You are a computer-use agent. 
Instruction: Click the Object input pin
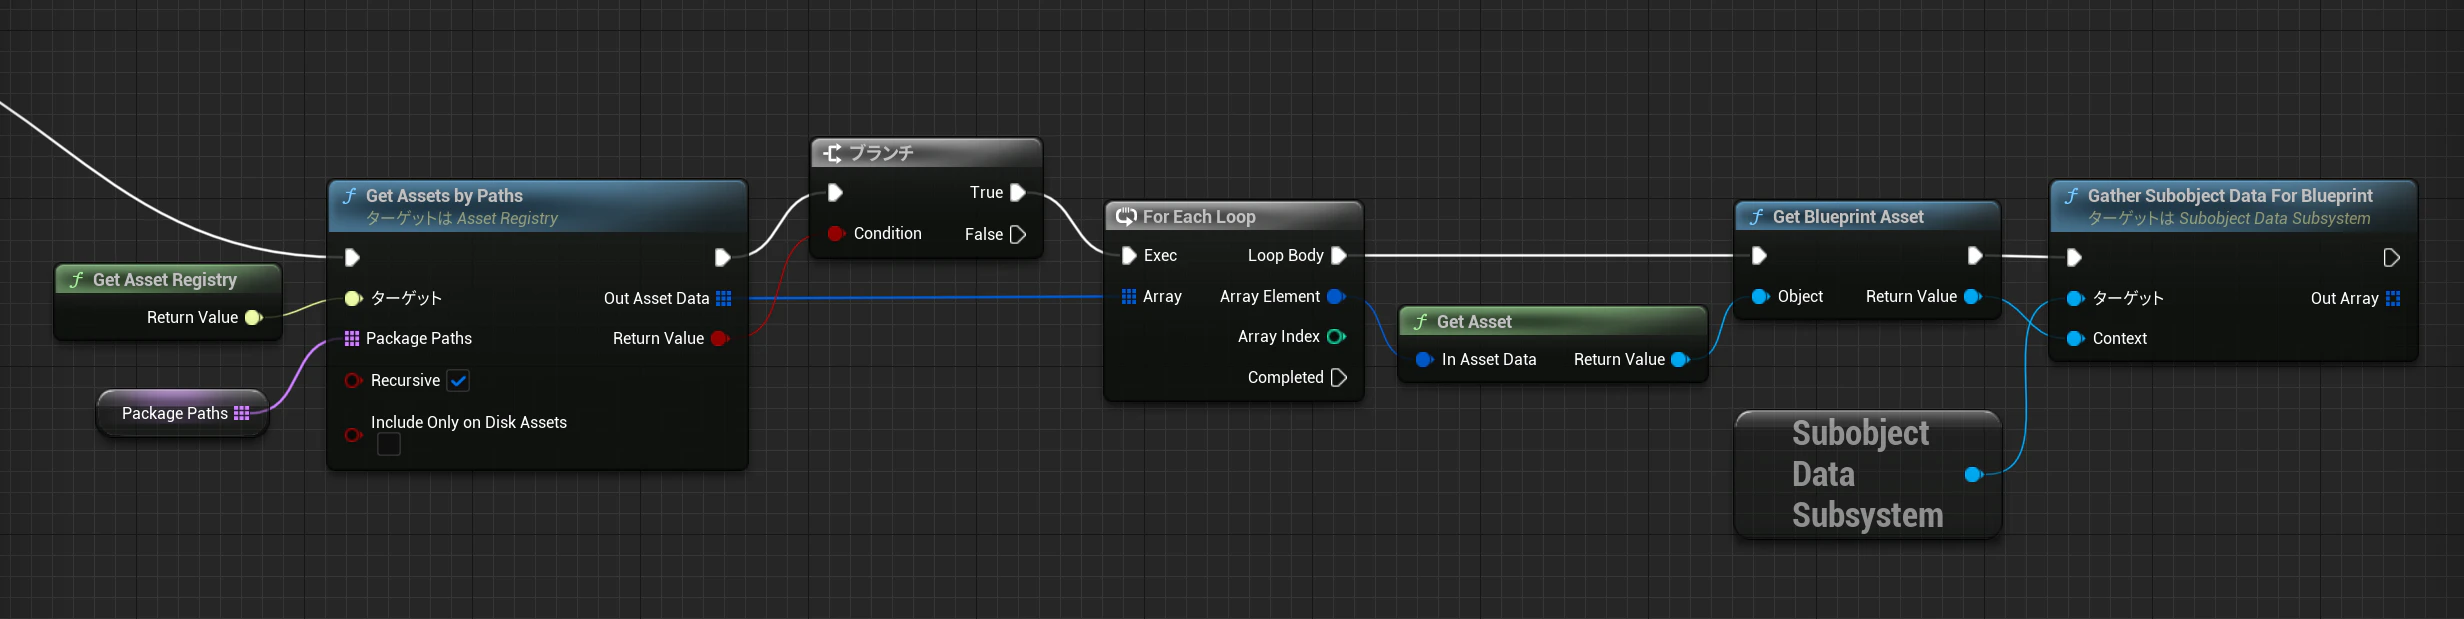coord(1761,296)
